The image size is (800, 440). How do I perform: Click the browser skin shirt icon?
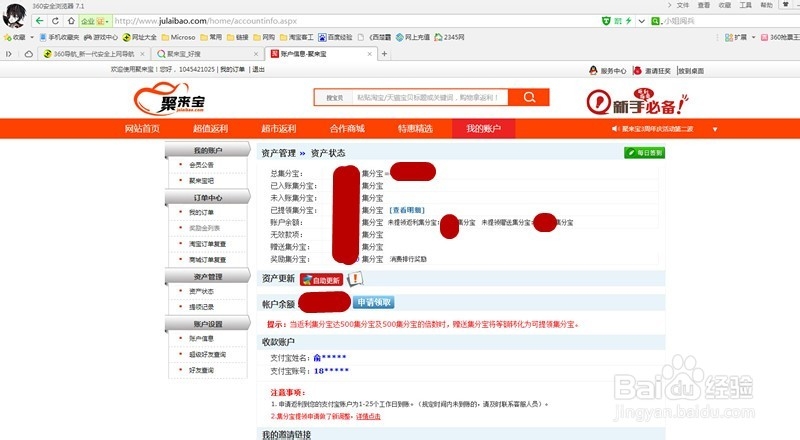pos(786,5)
